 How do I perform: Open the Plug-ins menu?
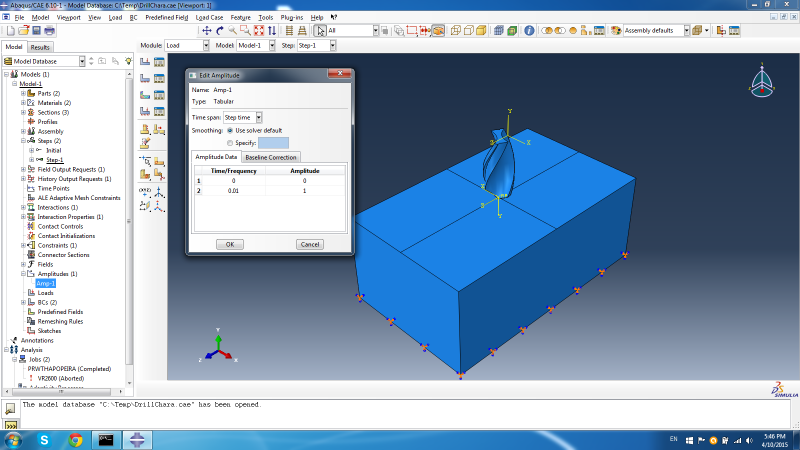point(291,17)
